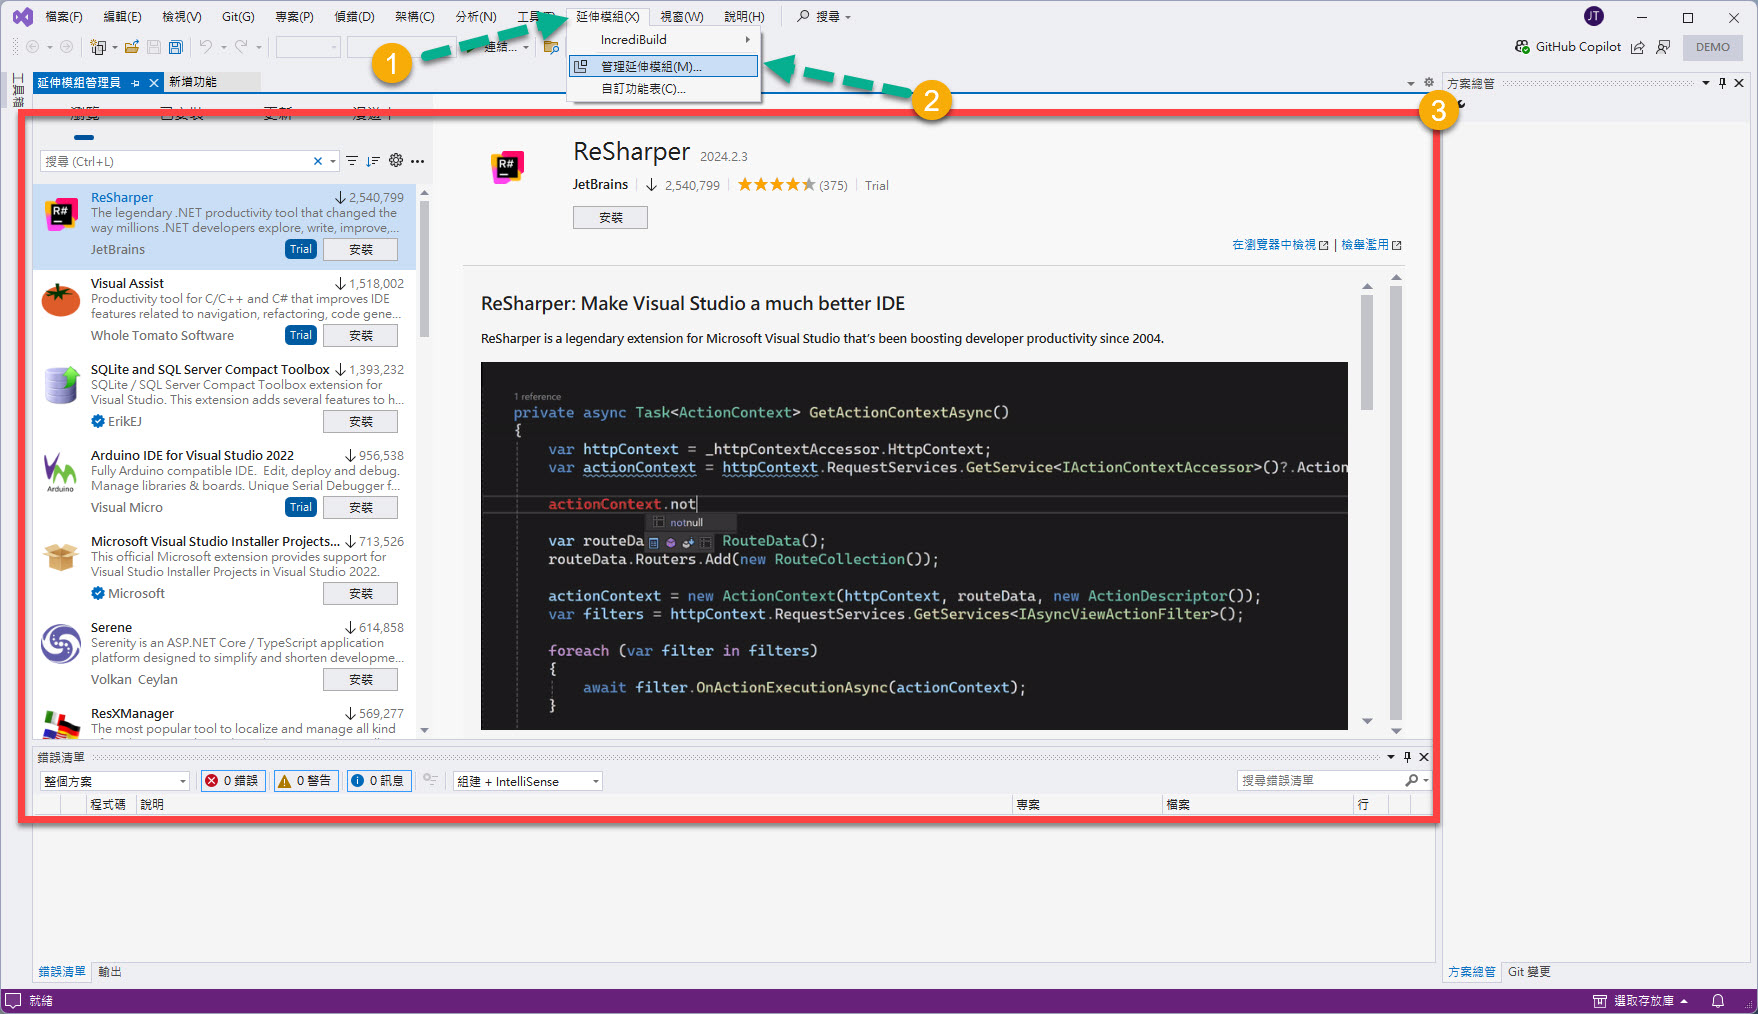The image size is (1758, 1014).
Task: Select 自訂功能表(C)... menu entry
Action: (664, 89)
